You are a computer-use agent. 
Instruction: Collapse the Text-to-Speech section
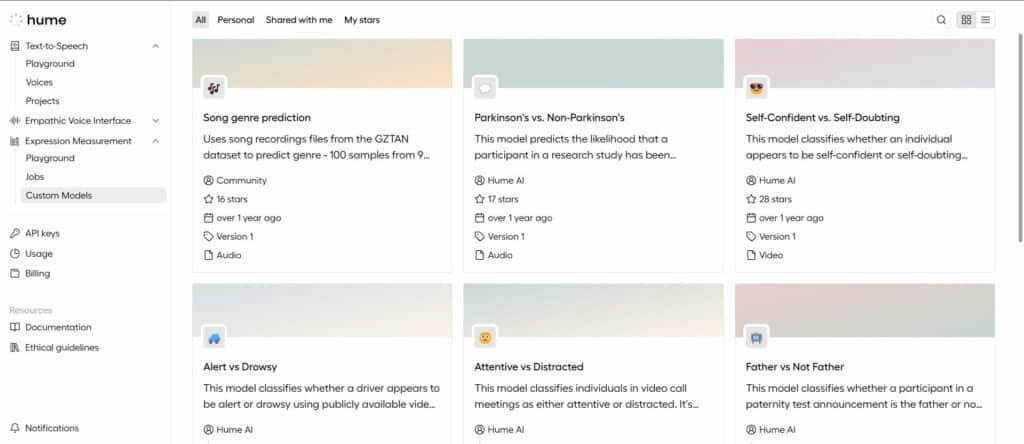155,46
